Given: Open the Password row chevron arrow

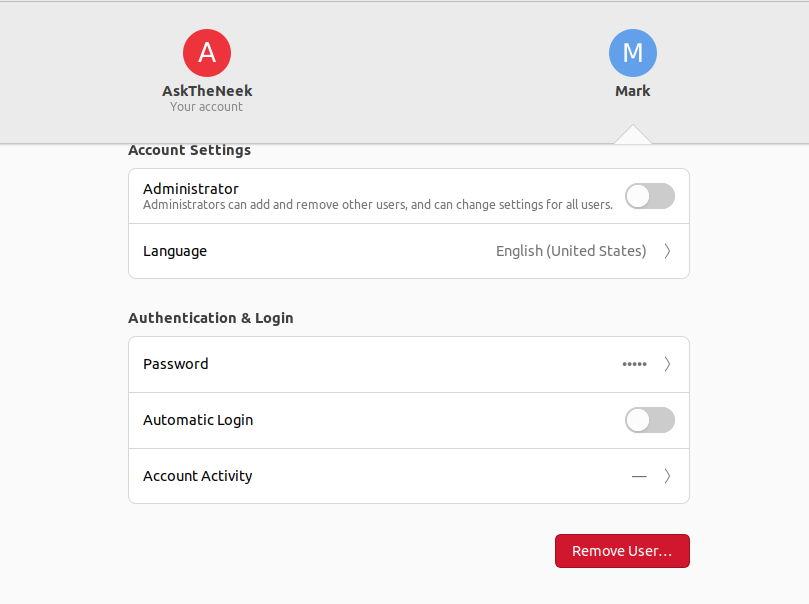Looking at the screenshot, I should pos(667,364).
